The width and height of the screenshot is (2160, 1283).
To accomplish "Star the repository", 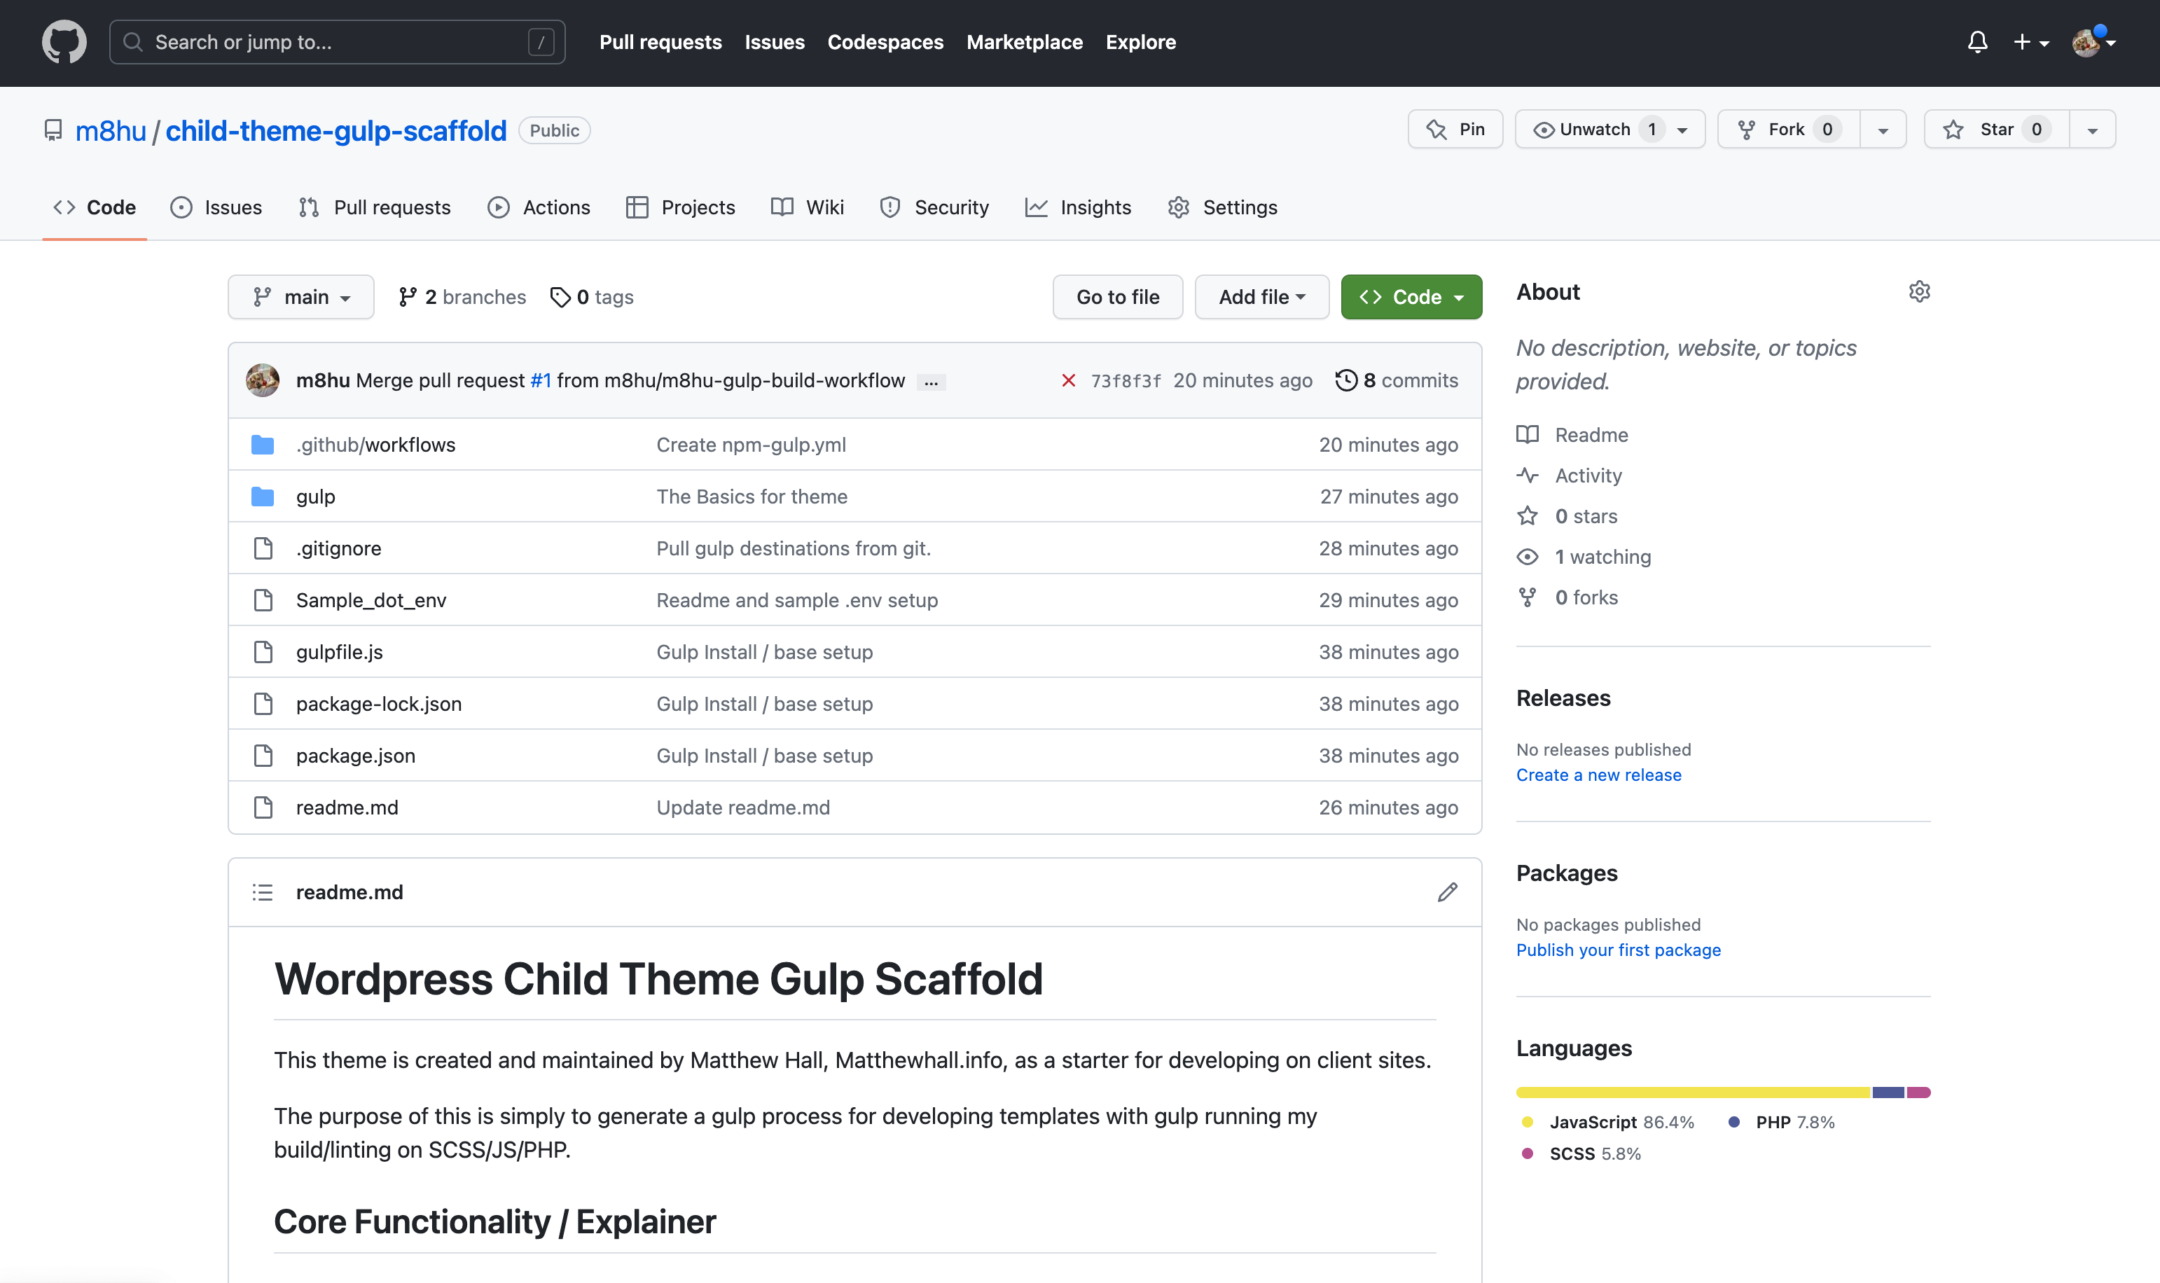I will (x=1993, y=128).
